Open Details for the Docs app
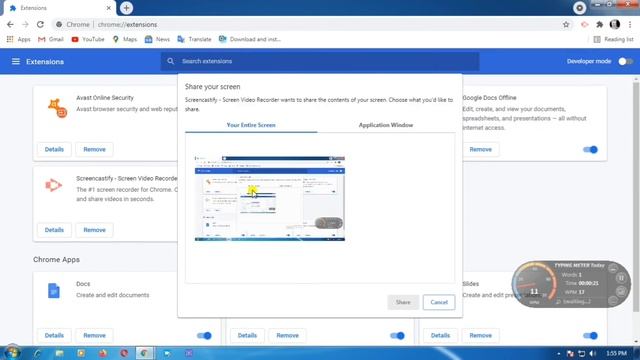The height and width of the screenshot is (360, 640). coord(54,336)
